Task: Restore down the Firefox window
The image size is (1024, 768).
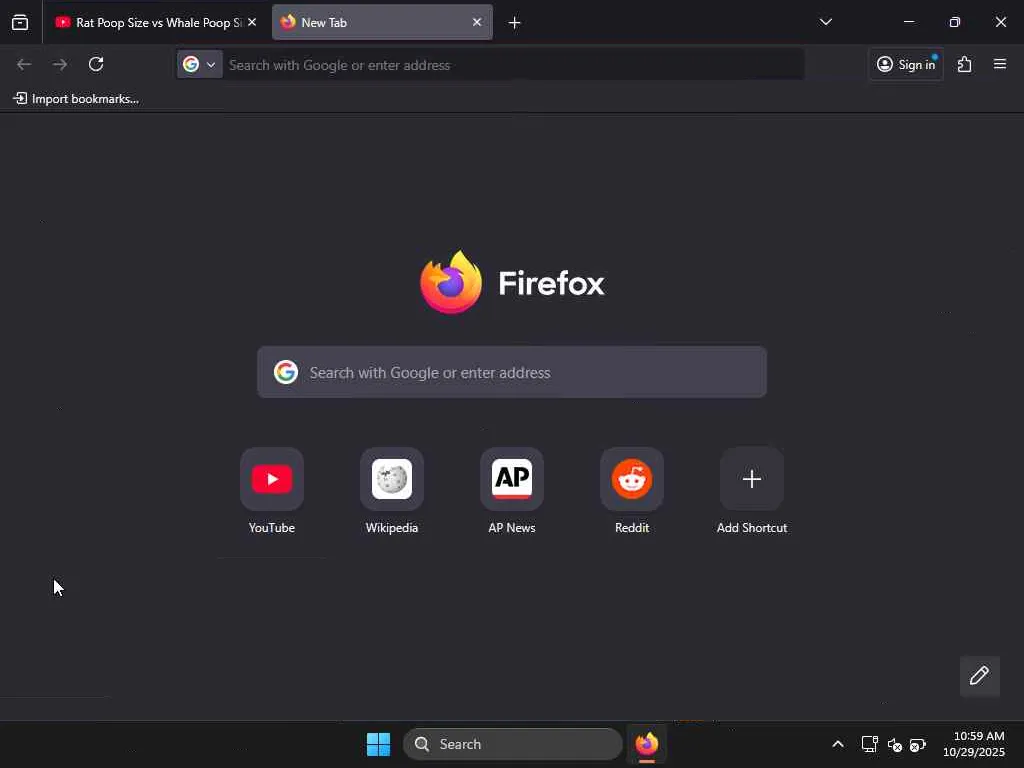Action: [955, 22]
